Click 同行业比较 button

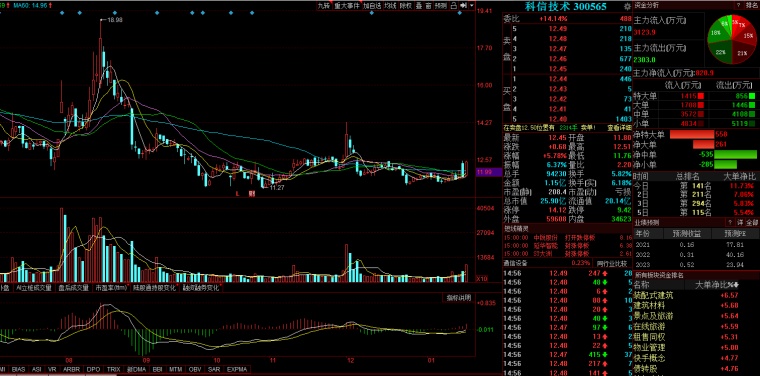(611, 264)
